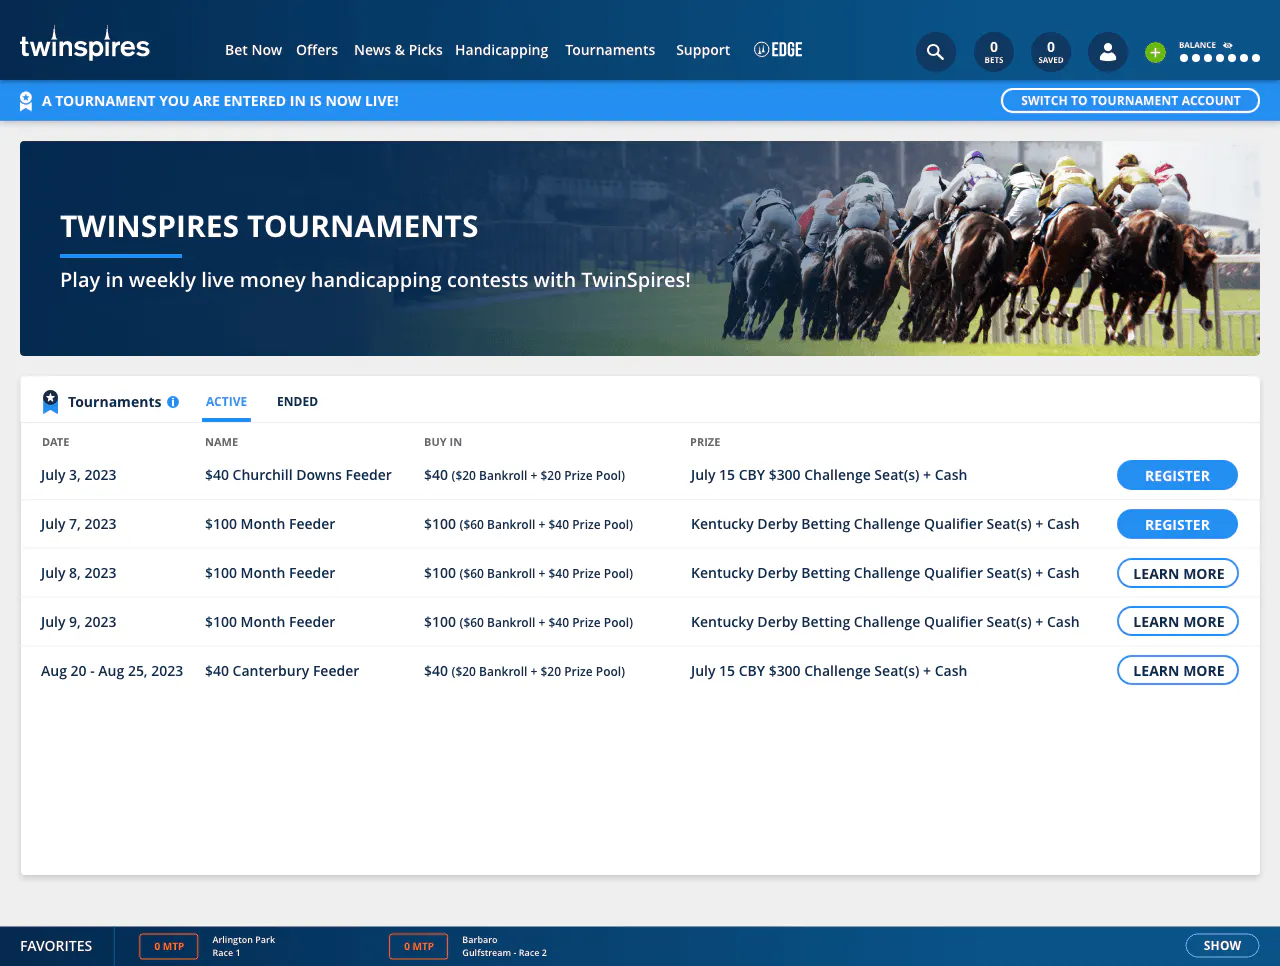Open Arlington Park Race 1 favorite
1280x966 pixels.
(x=243, y=946)
